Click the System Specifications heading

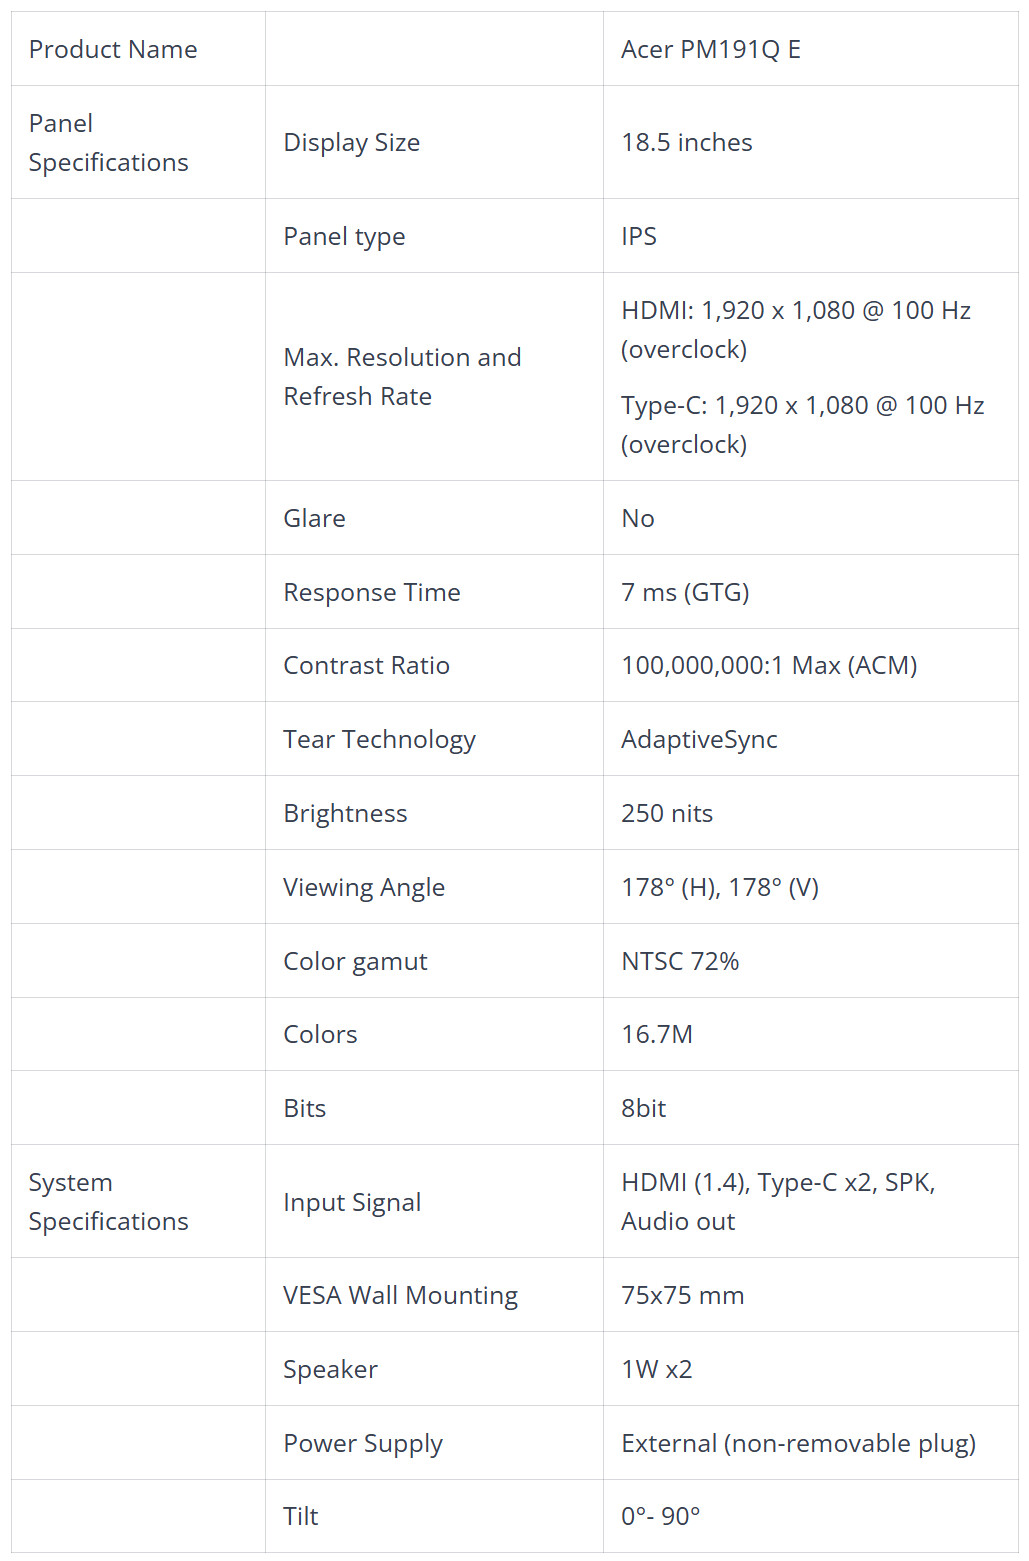click(x=109, y=1201)
